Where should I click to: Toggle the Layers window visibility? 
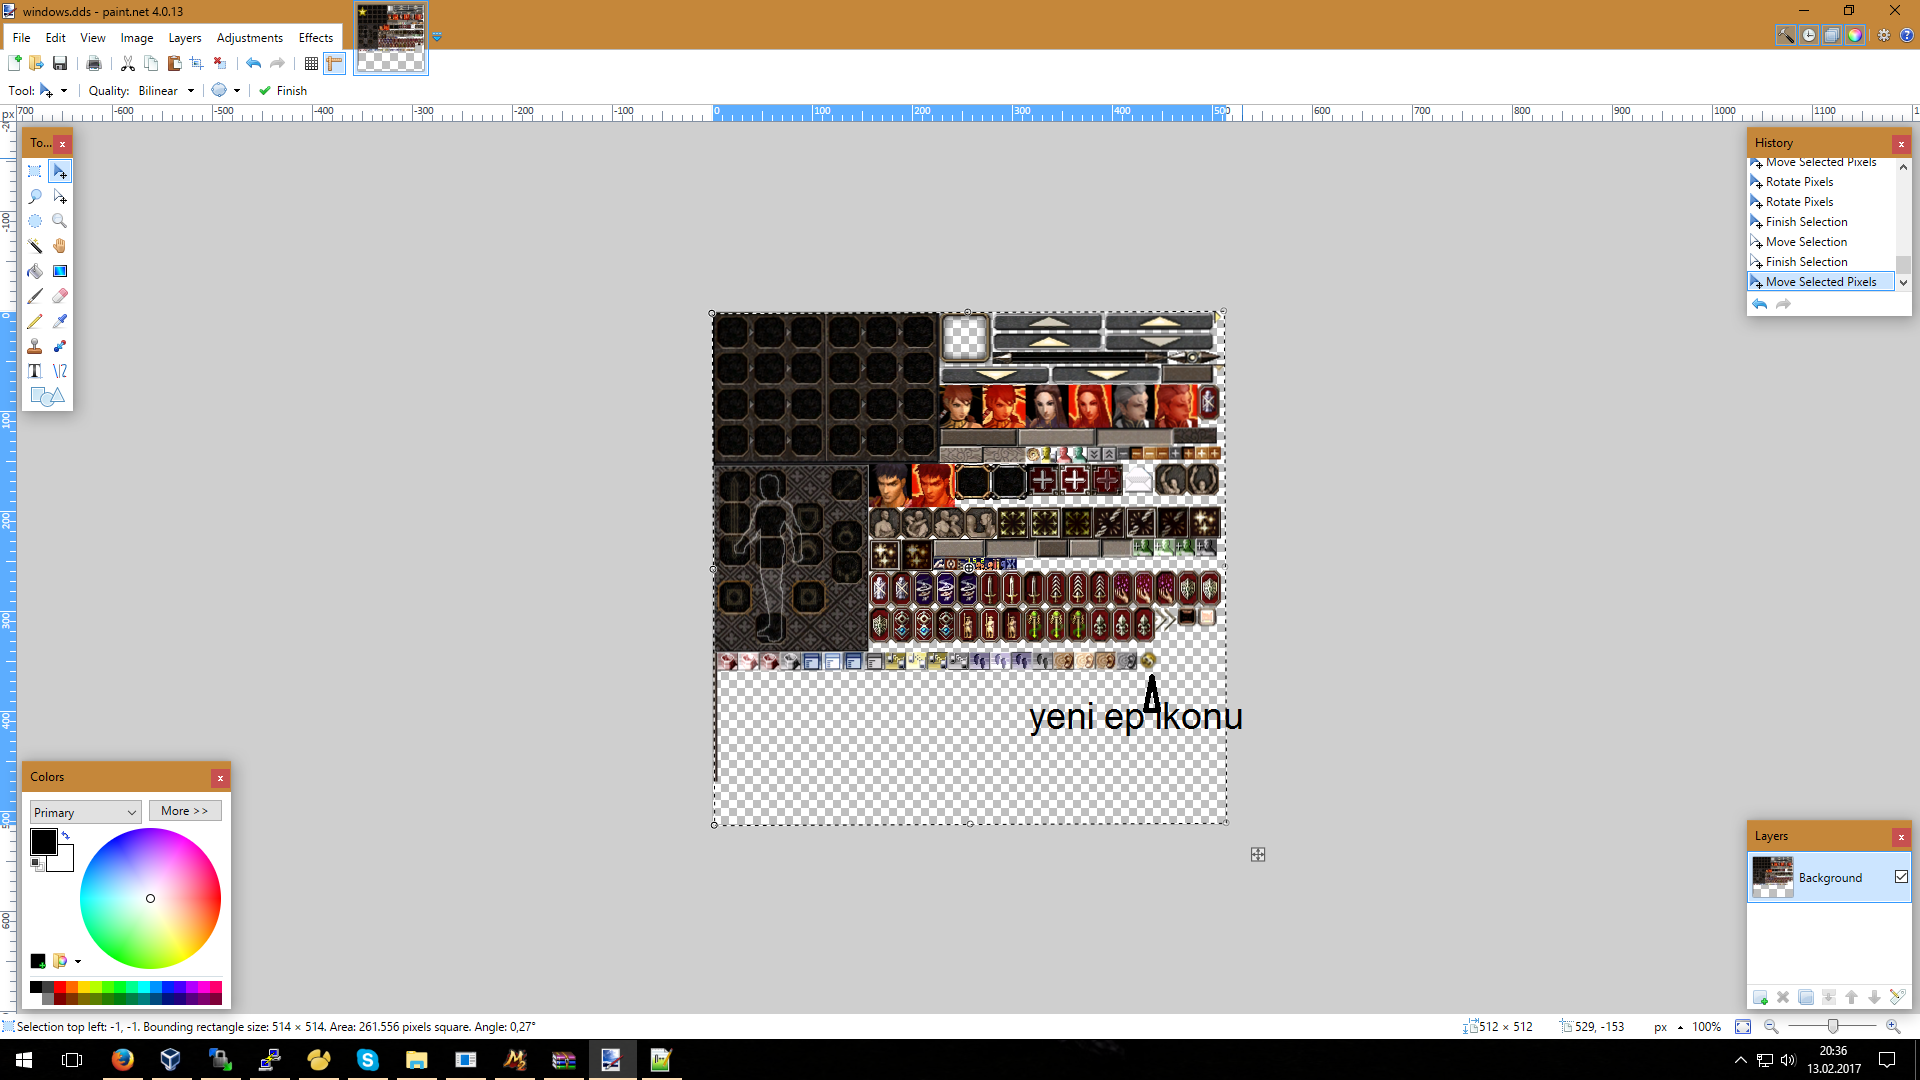[1832, 35]
